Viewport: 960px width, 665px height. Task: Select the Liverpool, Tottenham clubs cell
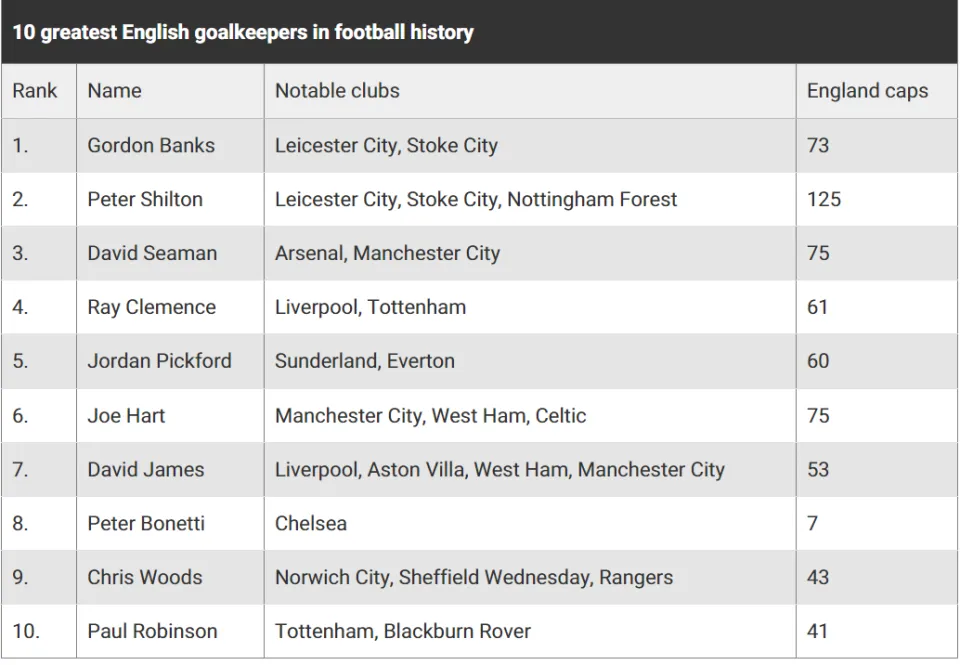[x=530, y=307]
